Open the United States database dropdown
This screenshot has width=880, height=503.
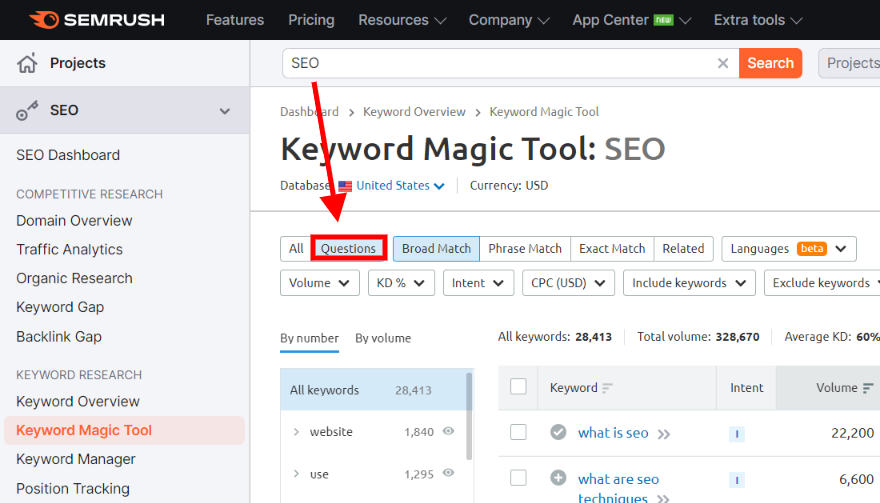[400, 186]
